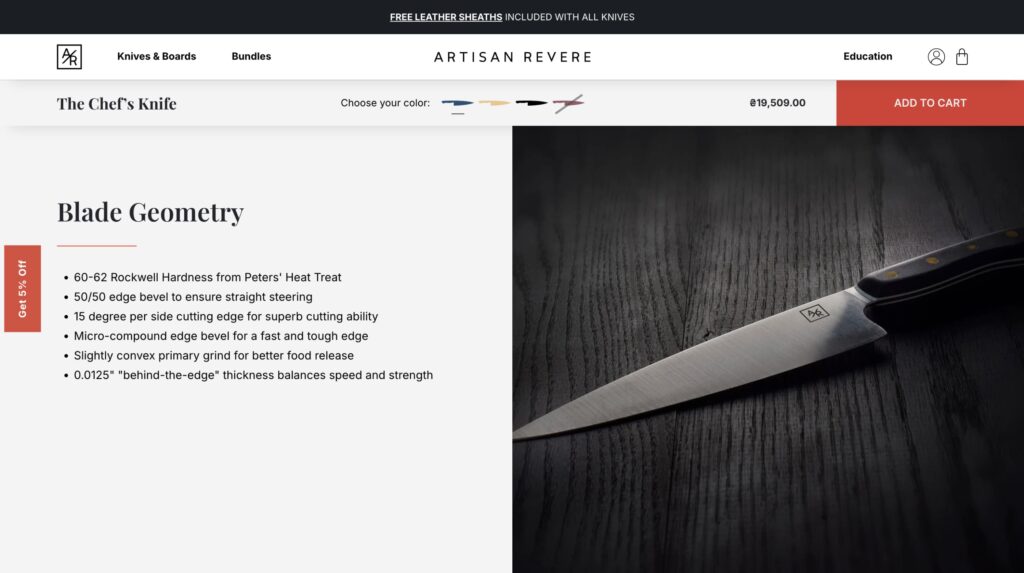Select the blue knife color option

[x=457, y=103]
